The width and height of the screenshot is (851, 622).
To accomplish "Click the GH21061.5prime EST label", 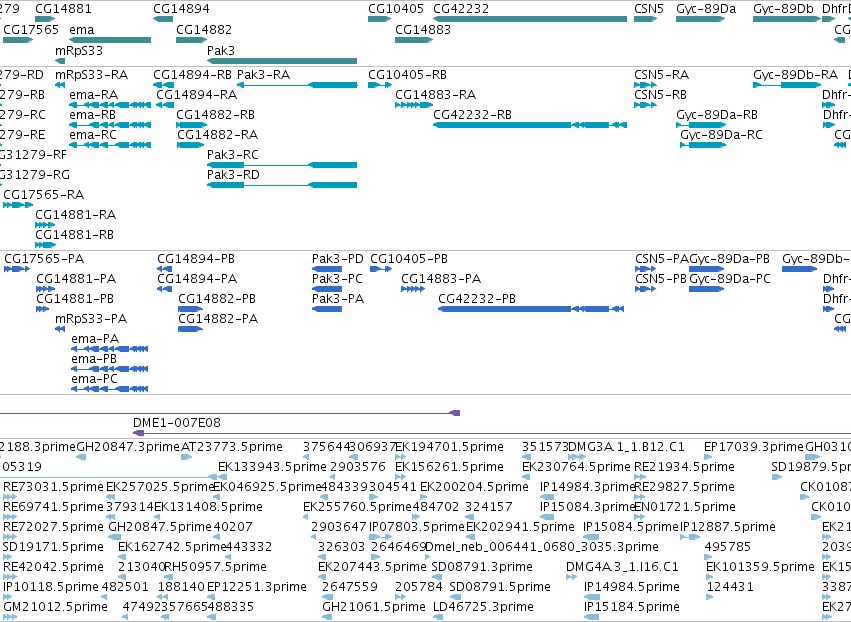I will [x=374, y=607].
